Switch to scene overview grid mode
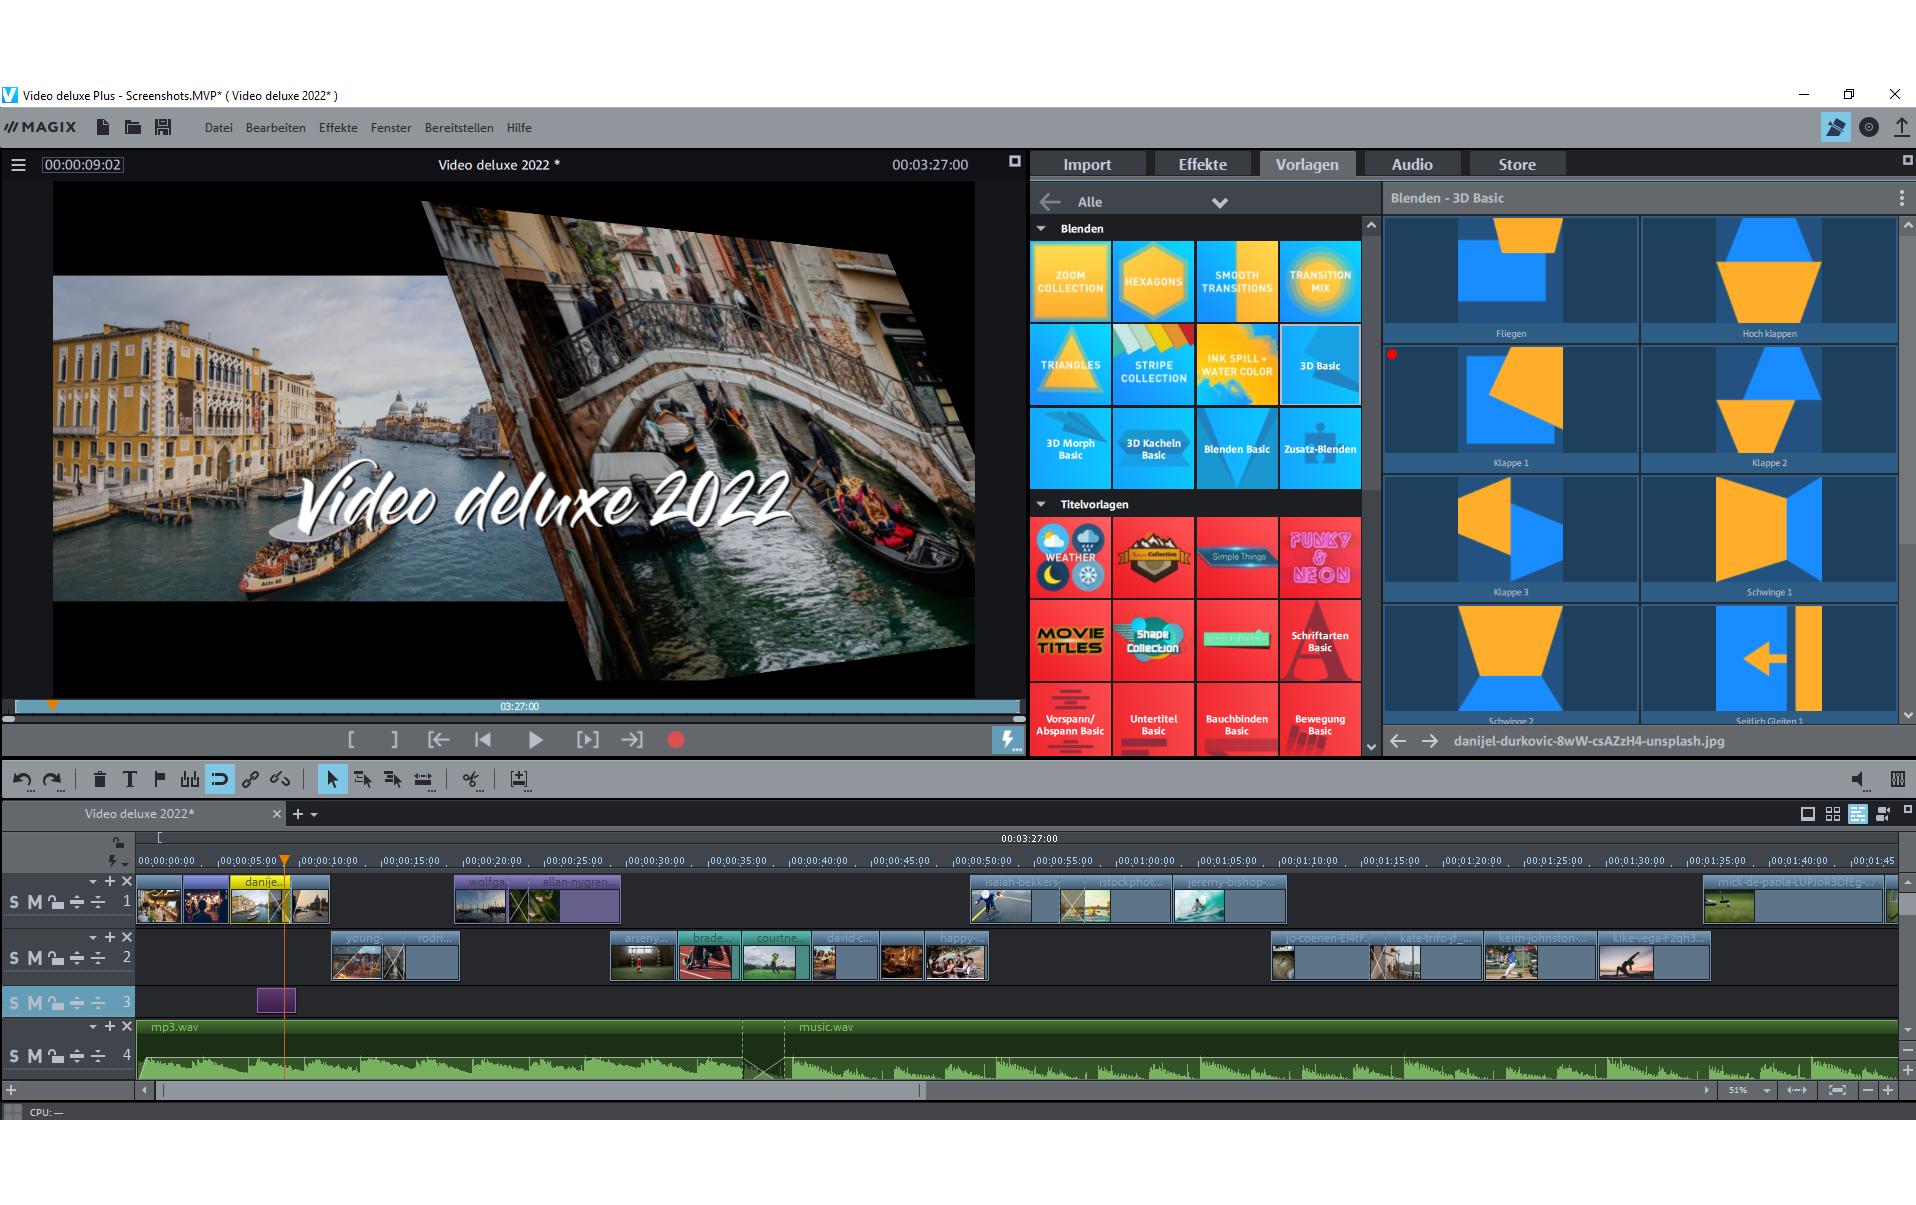 1832,814
